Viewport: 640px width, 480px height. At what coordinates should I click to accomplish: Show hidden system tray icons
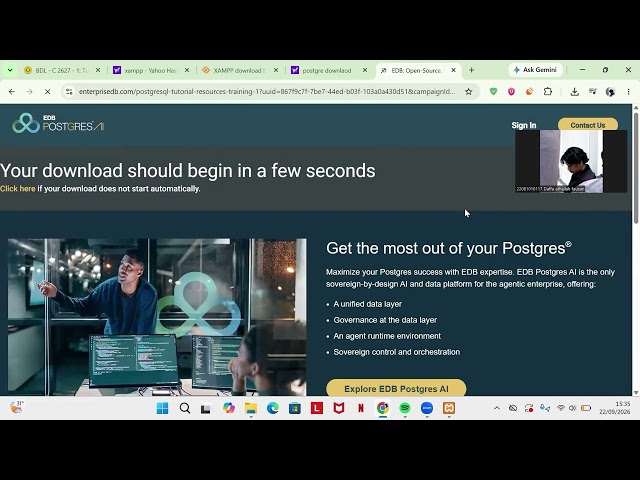tap(497, 408)
